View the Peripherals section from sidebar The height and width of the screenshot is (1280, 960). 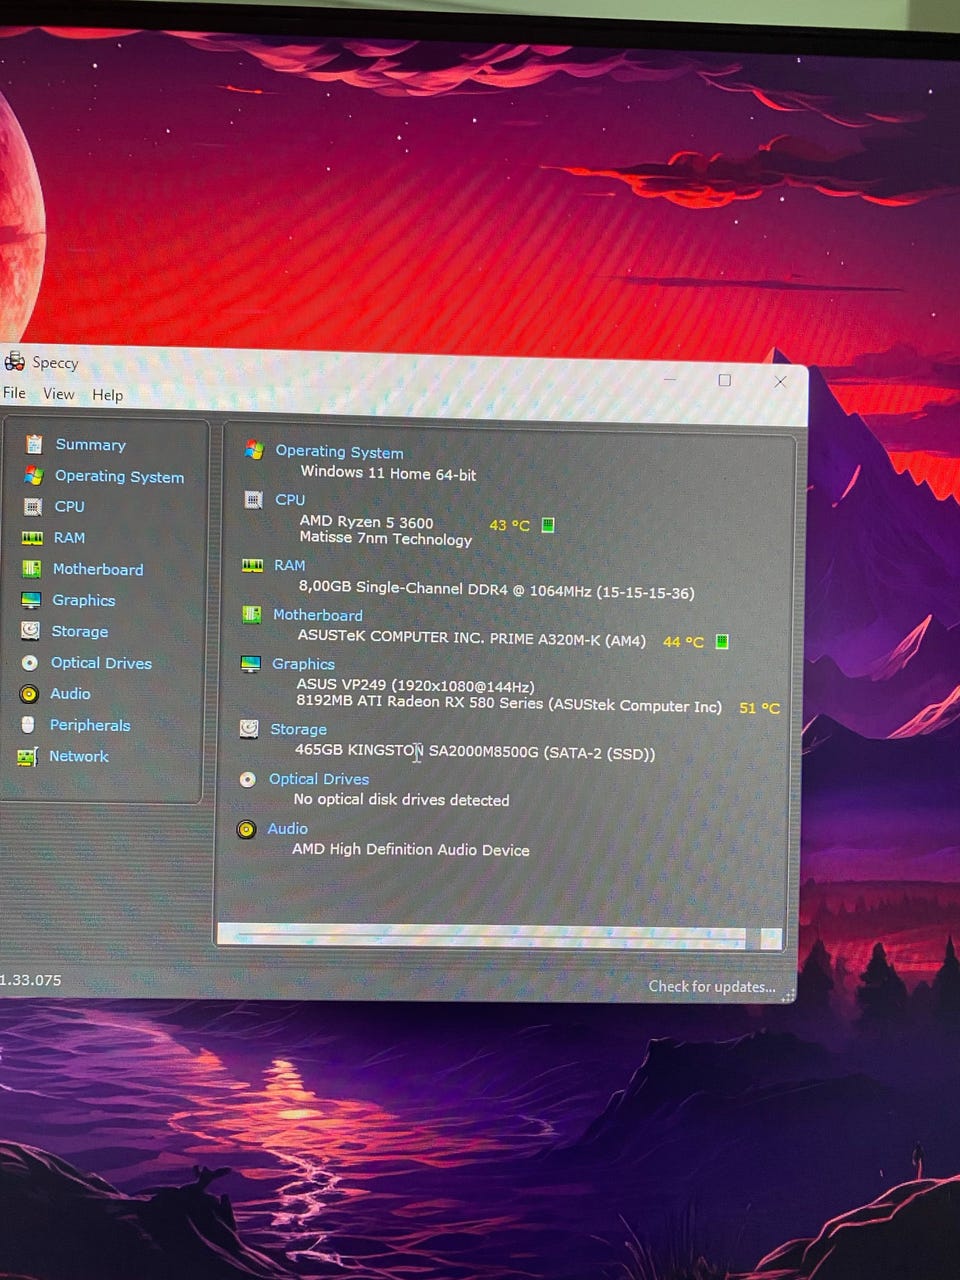coord(90,725)
